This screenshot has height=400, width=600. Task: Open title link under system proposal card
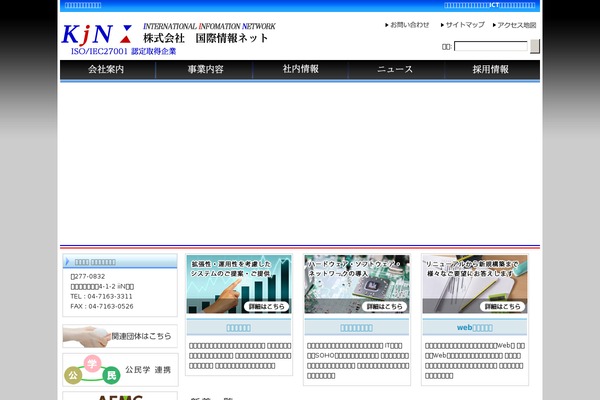point(238,328)
